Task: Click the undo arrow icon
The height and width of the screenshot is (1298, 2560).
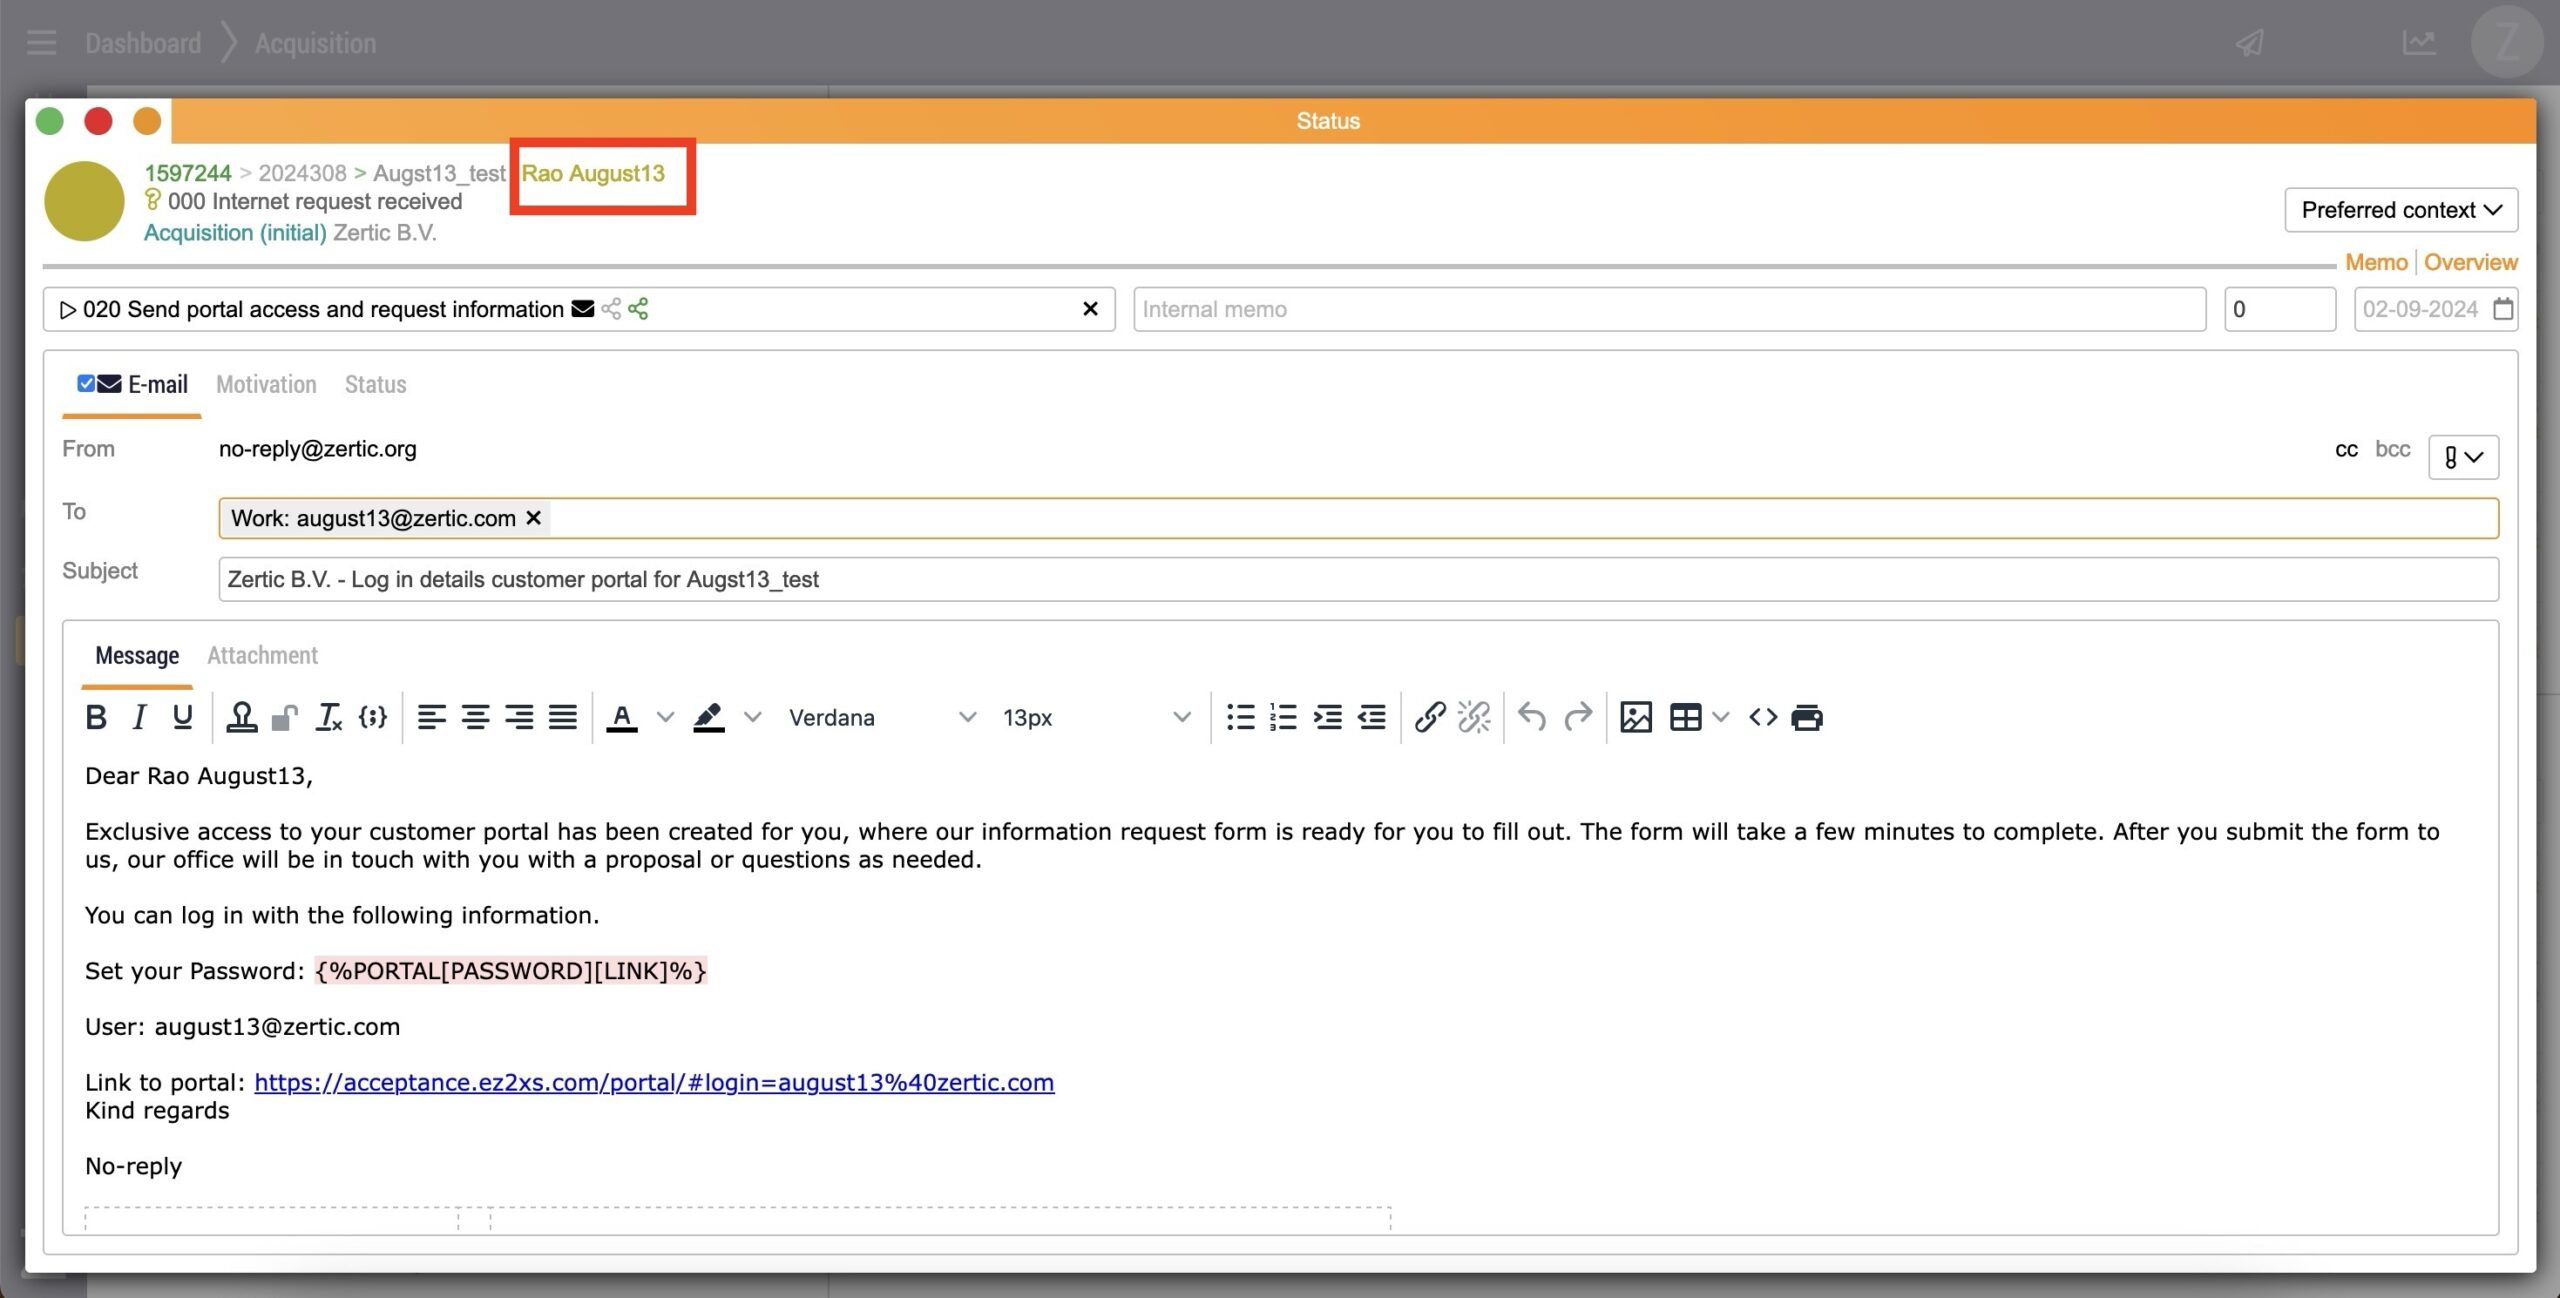Action: (x=1531, y=717)
